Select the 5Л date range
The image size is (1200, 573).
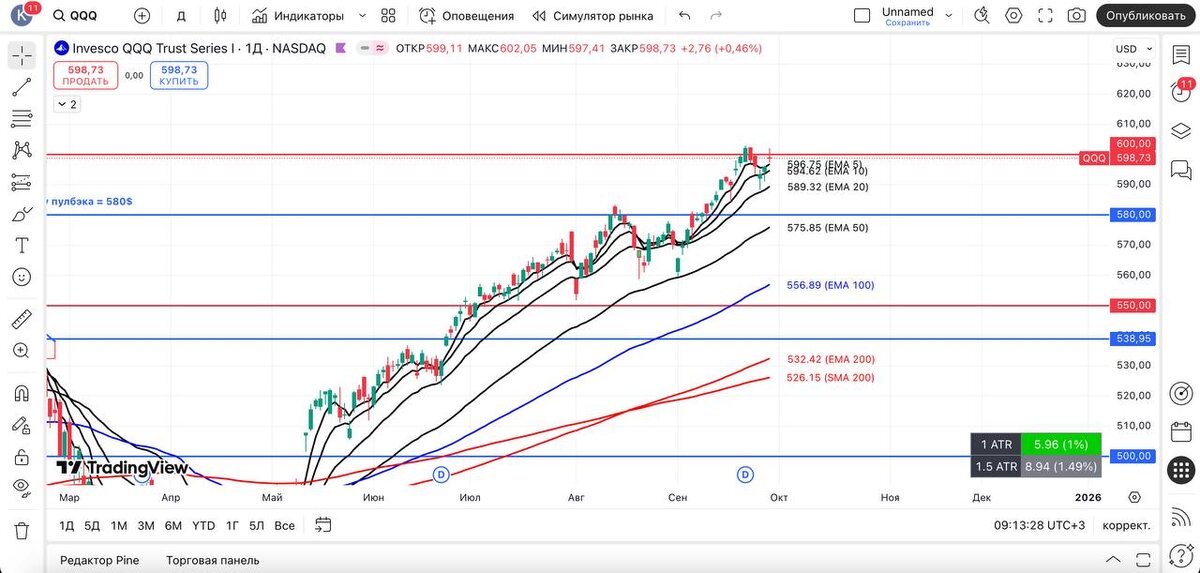tap(257, 525)
